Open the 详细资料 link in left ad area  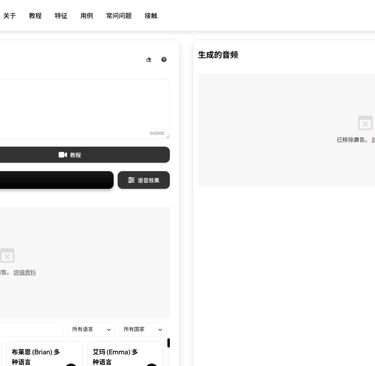coord(24,272)
